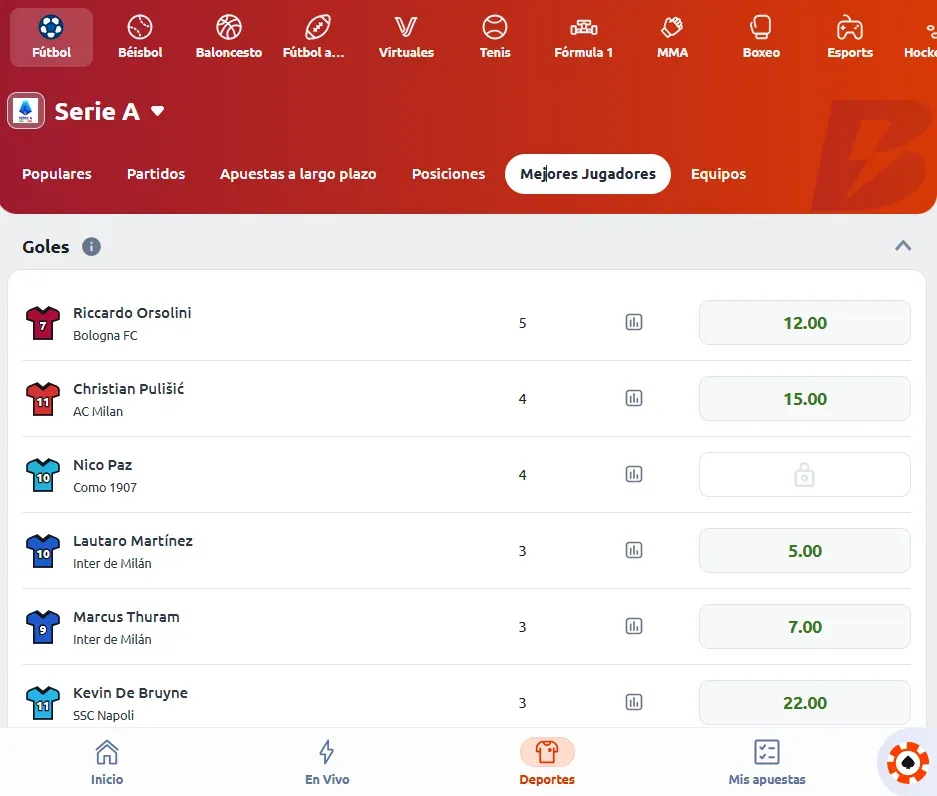Expand the Serie A league dropdown

(x=157, y=111)
